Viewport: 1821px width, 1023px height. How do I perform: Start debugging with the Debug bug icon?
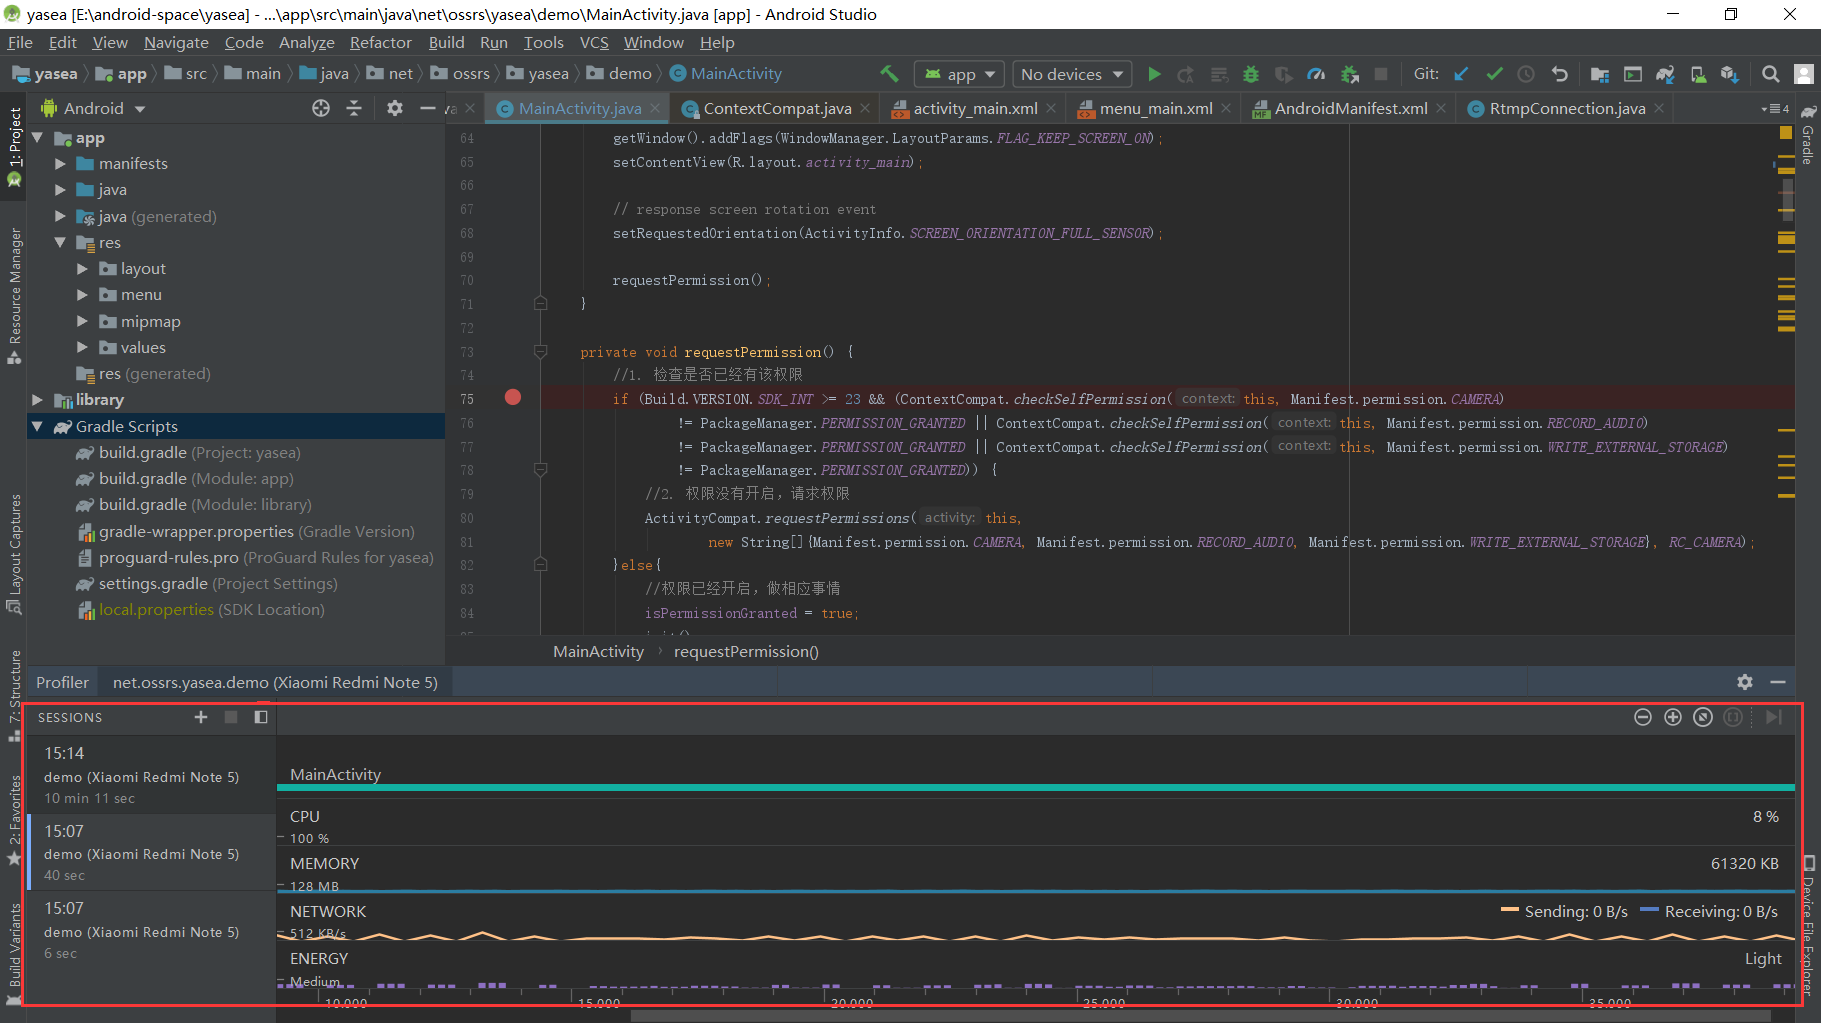click(x=1250, y=74)
